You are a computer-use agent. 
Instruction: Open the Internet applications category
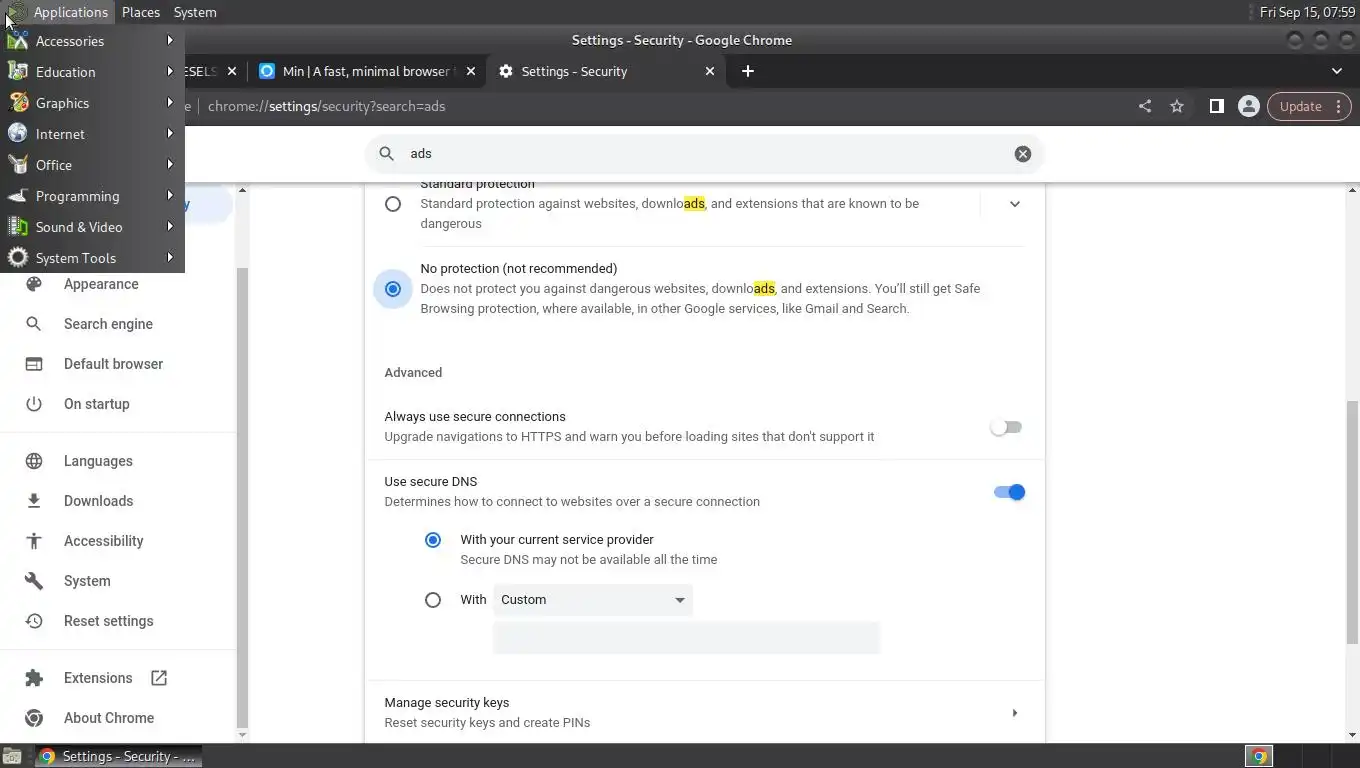(92, 134)
